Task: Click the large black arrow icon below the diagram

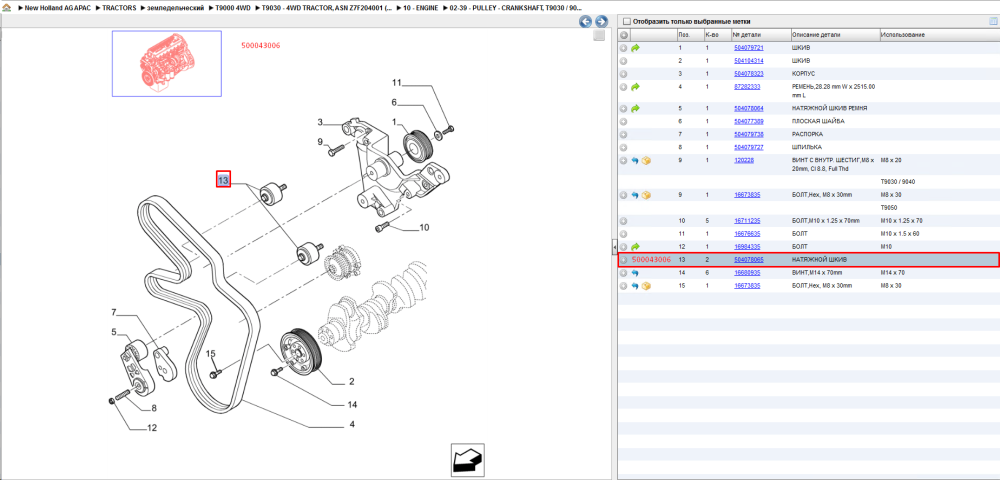Action: click(467, 460)
